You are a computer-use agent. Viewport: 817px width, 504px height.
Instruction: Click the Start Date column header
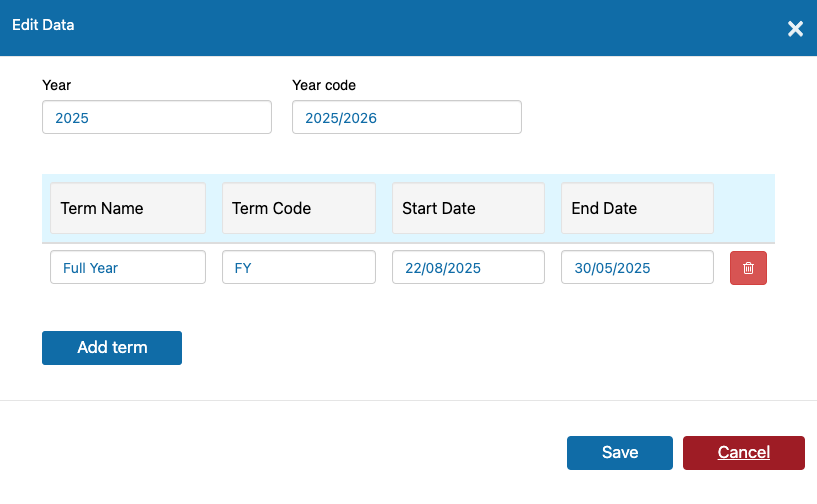468,208
